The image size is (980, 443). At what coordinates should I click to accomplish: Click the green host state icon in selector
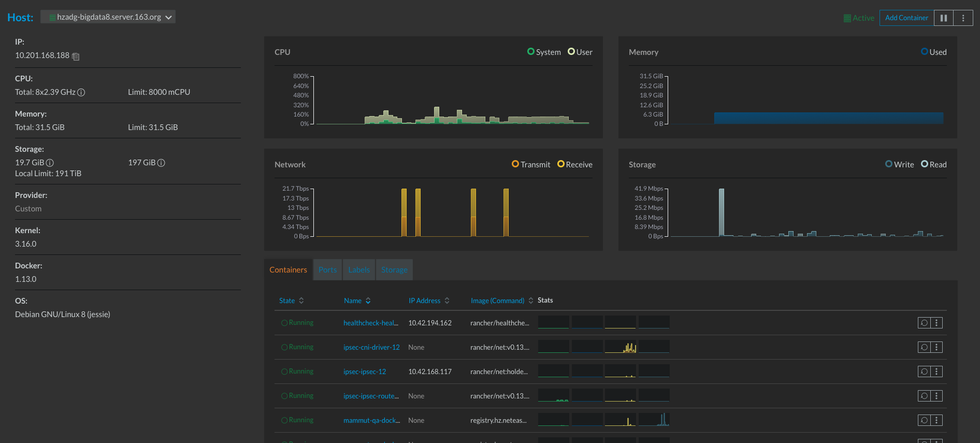pos(52,17)
